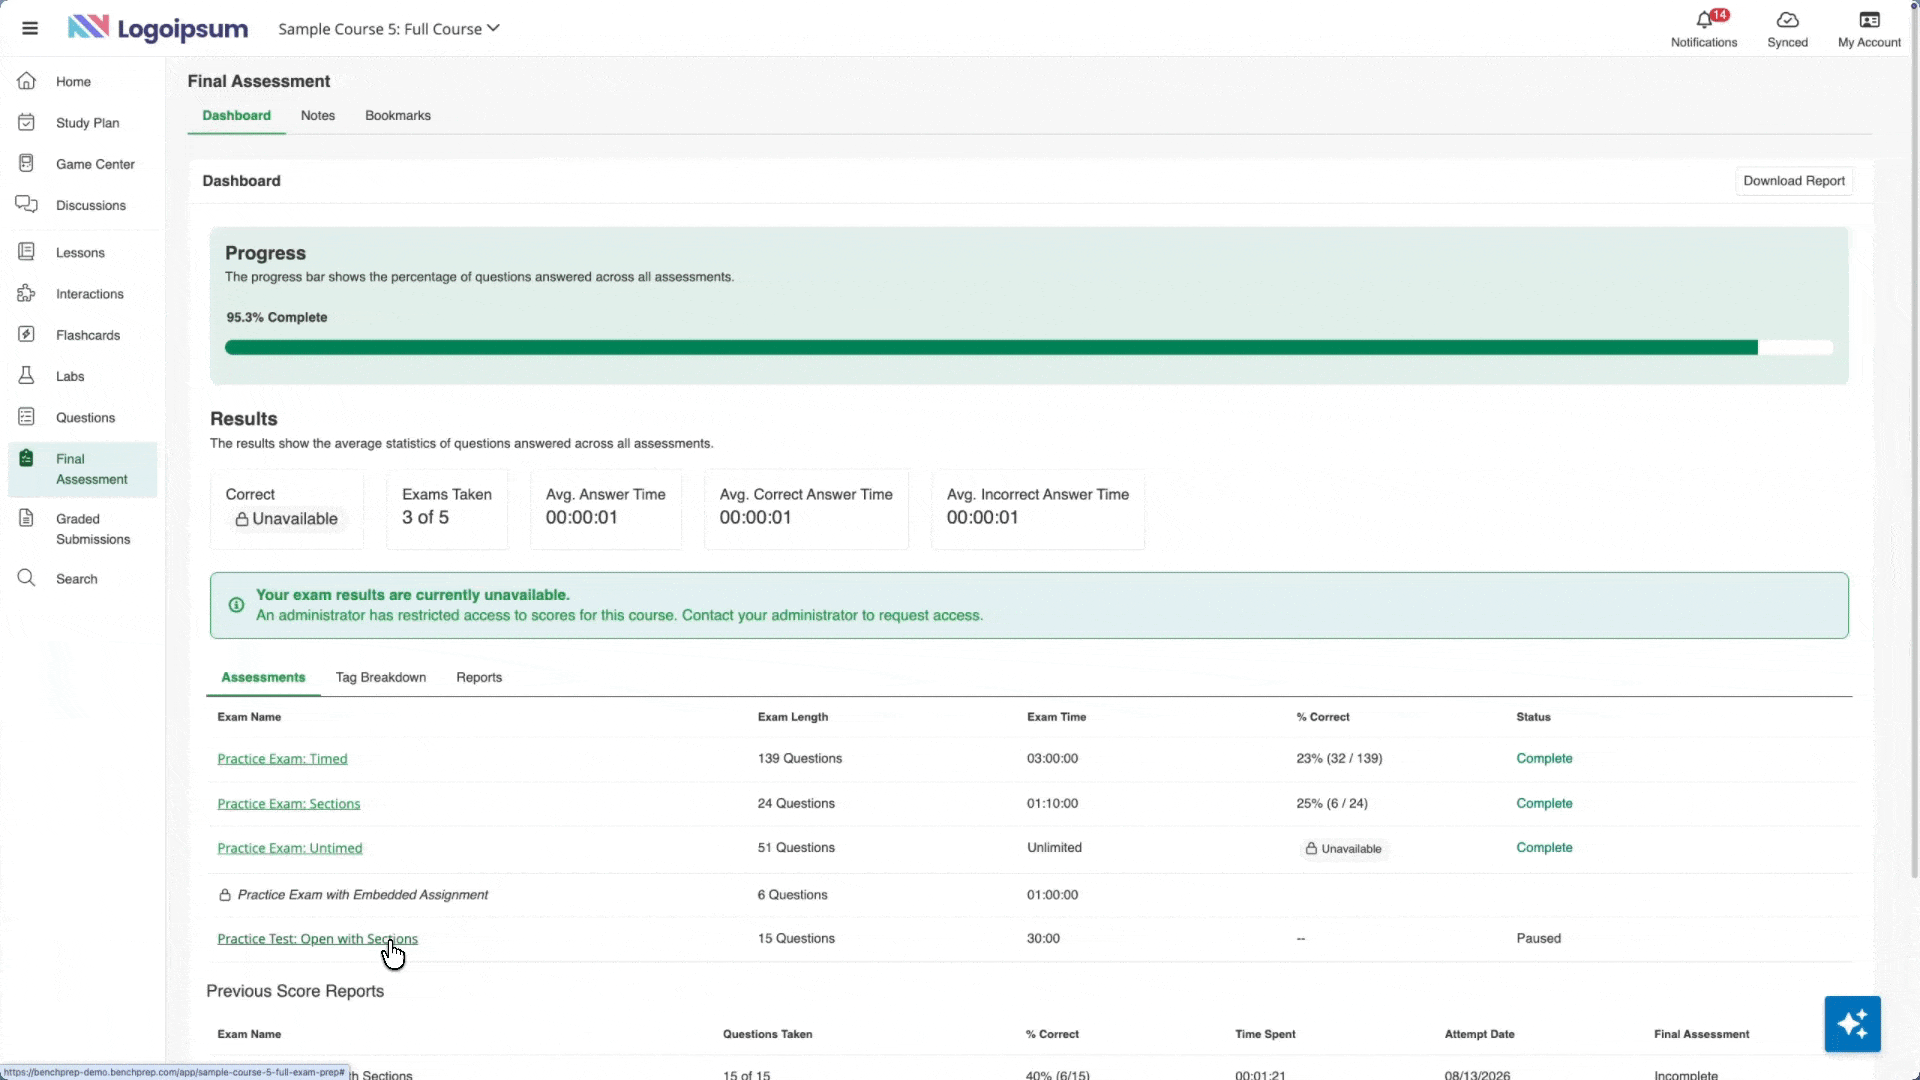Open Discussions chat icon
The height and width of the screenshot is (1080, 1920).
tap(27, 204)
